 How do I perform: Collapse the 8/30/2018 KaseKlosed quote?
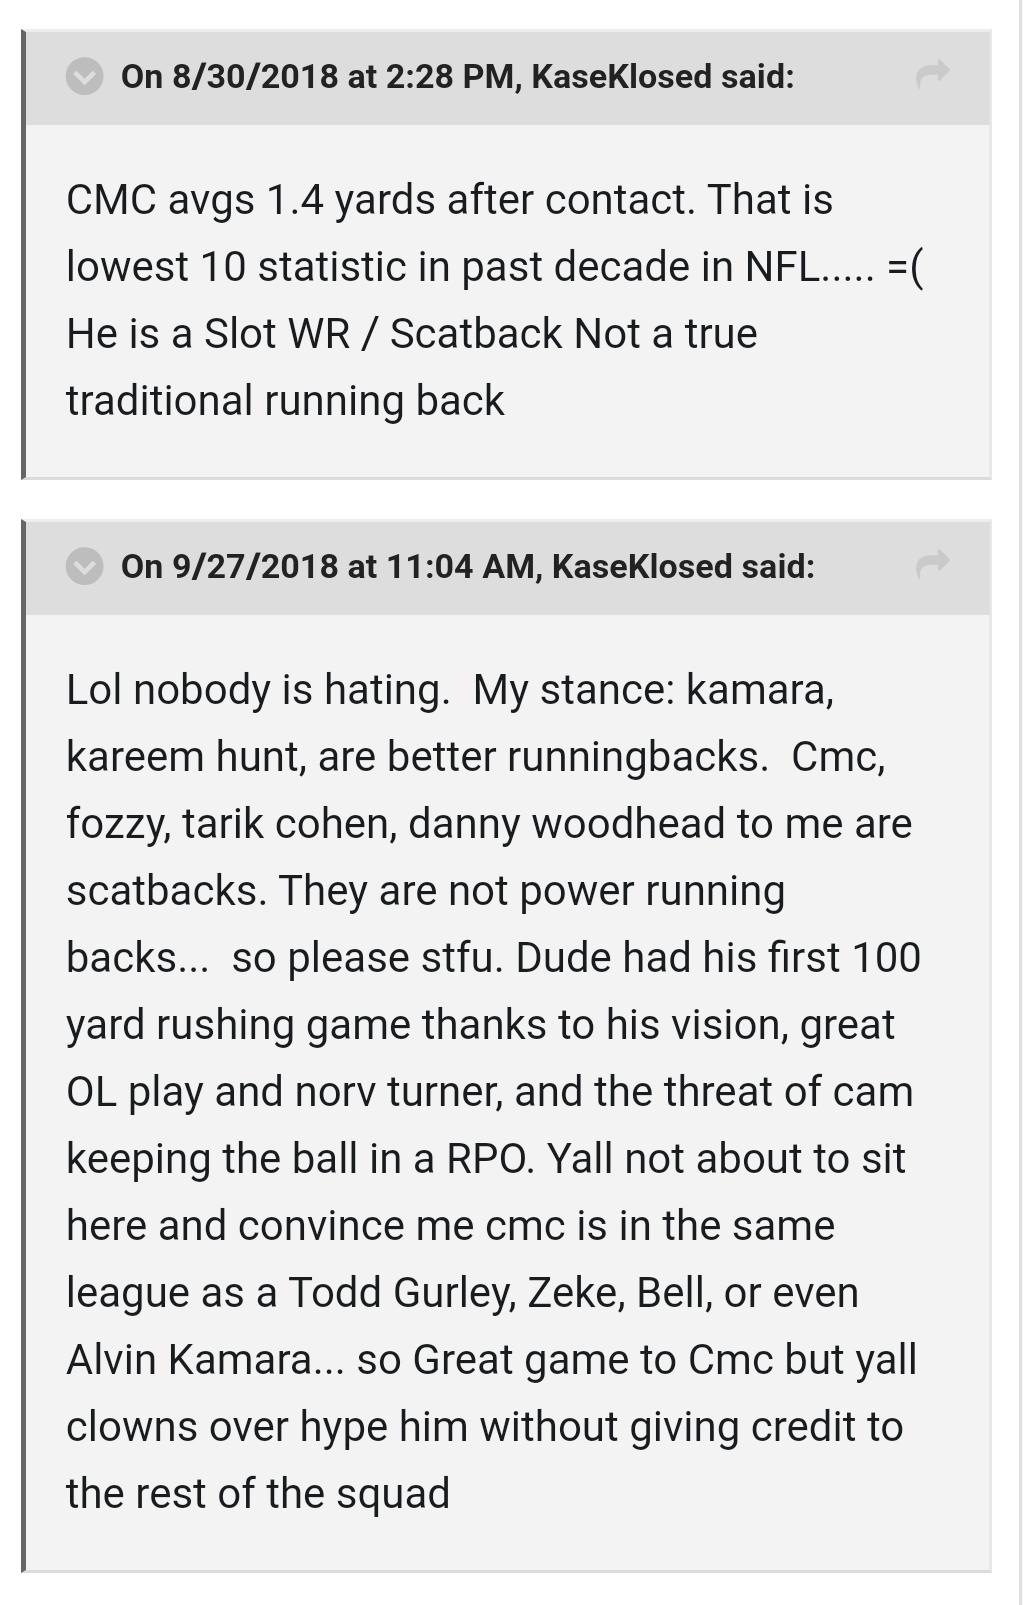point(85,76)
